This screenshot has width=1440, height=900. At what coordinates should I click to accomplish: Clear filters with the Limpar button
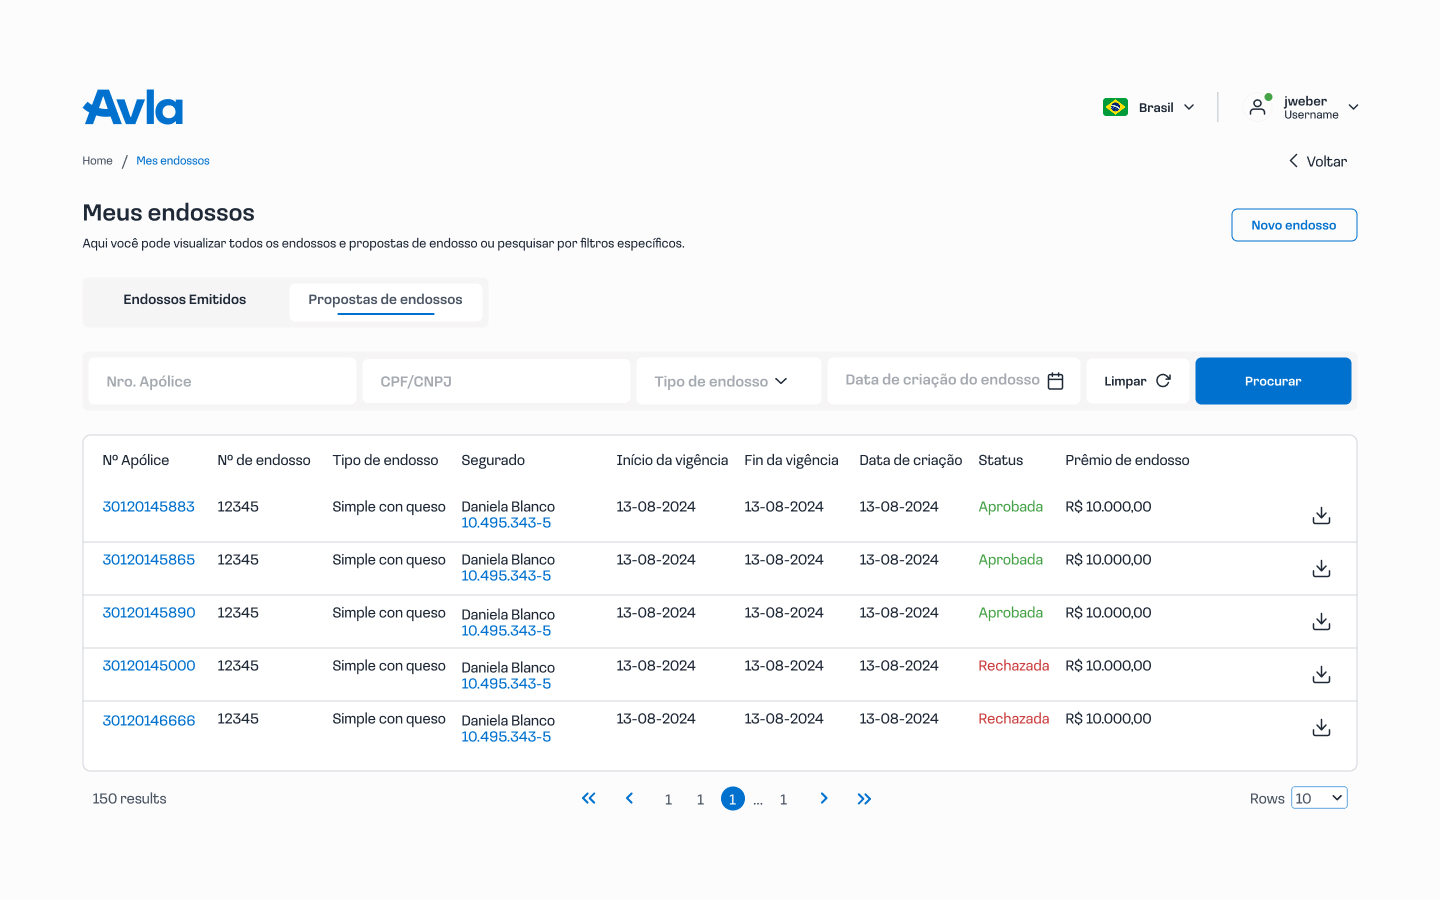pos(1137,381)
